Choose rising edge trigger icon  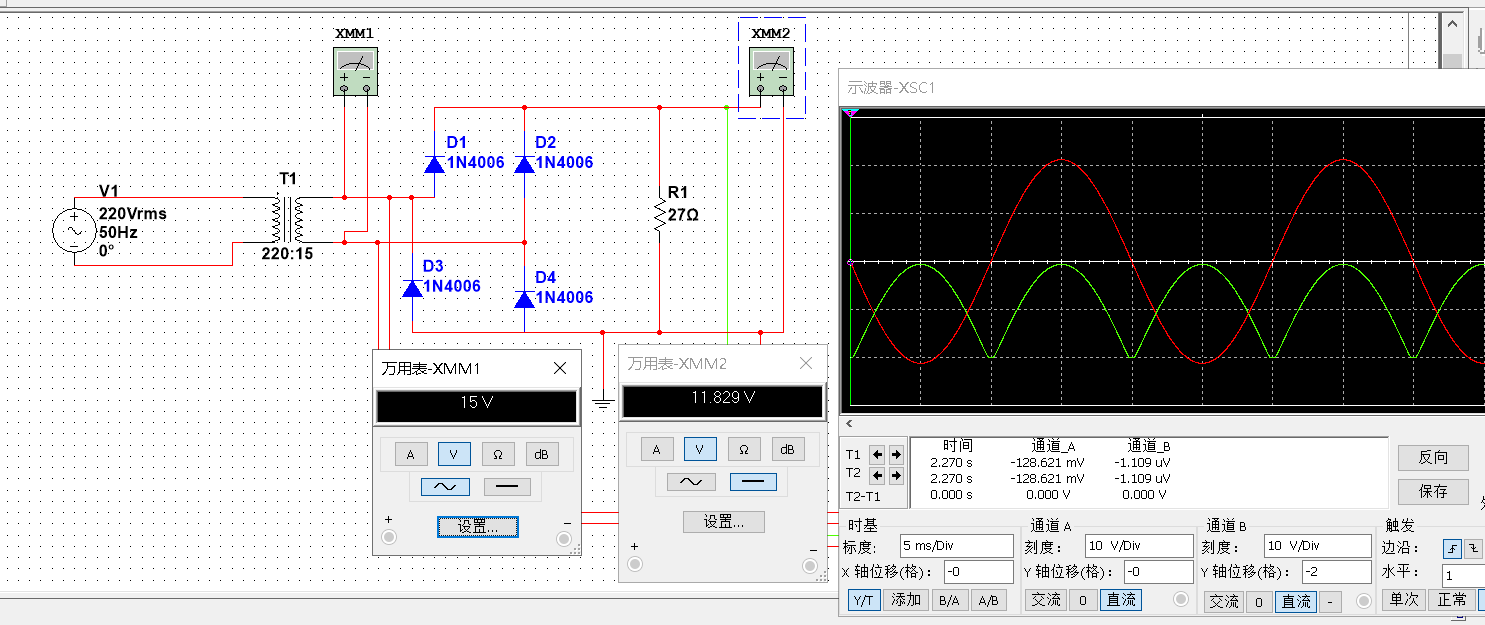pos(1451,548)
